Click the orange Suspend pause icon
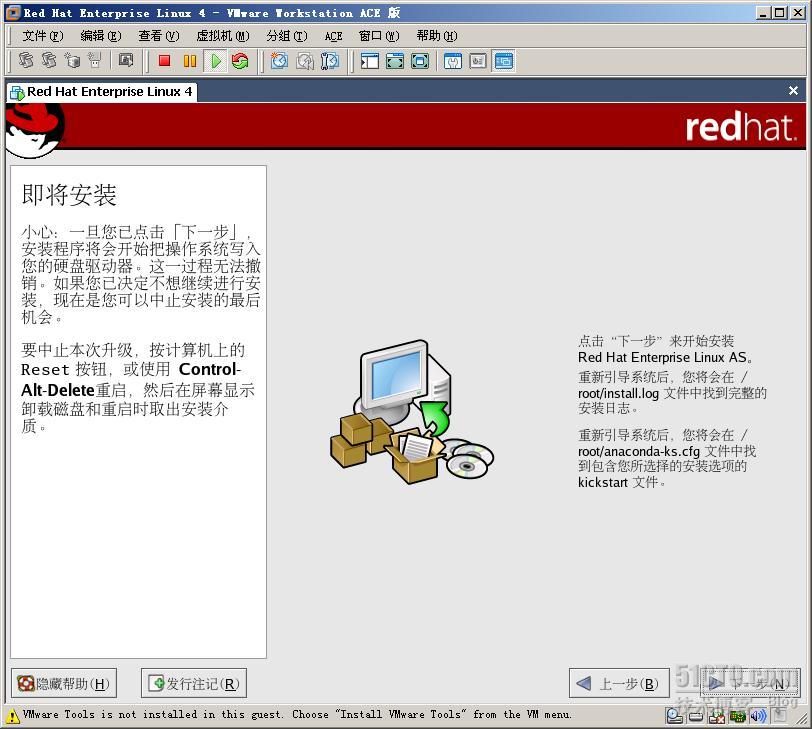 [x=190, y=61]
